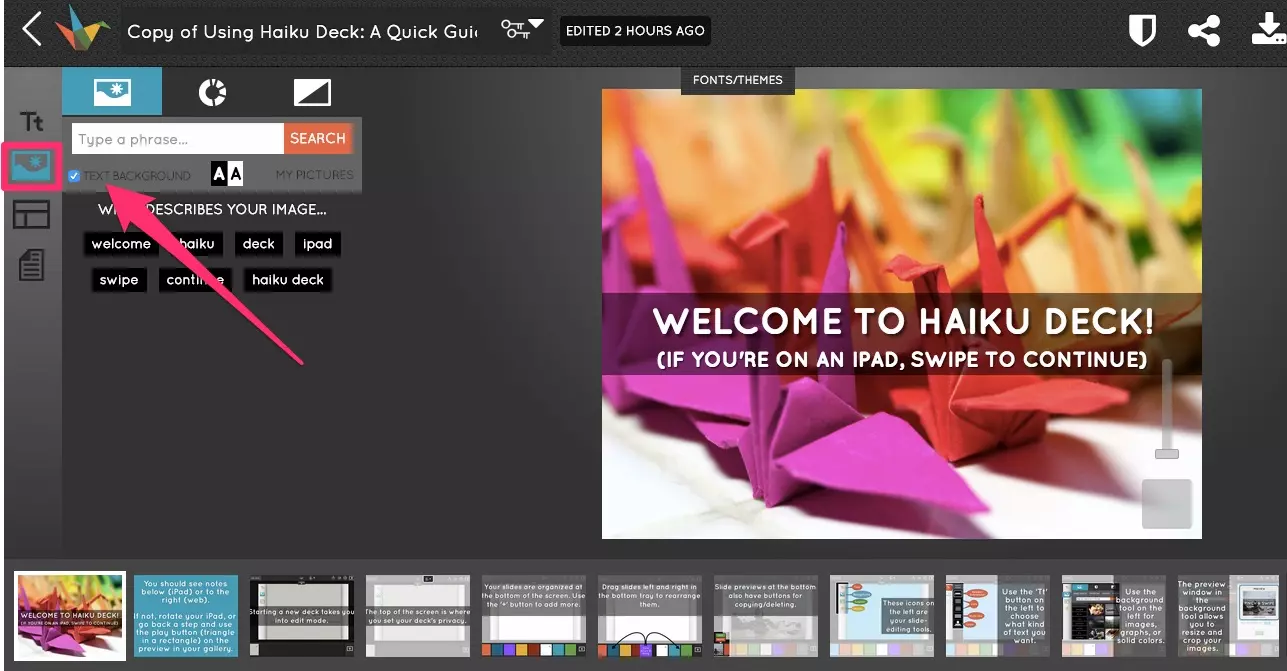Toggle the AA text color switch

point(227,174)
